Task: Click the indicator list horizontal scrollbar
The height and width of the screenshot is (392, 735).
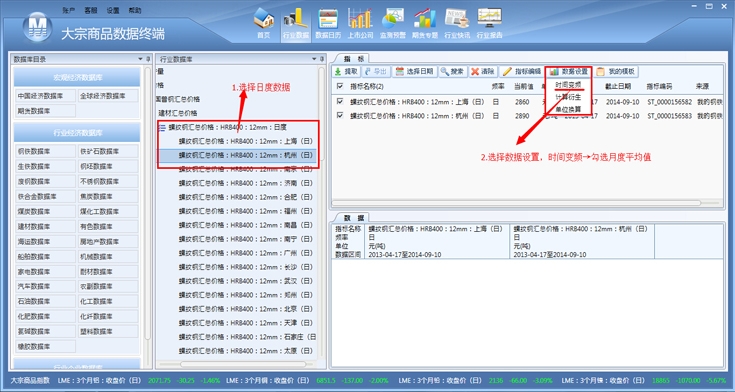Action: (516, 203)
